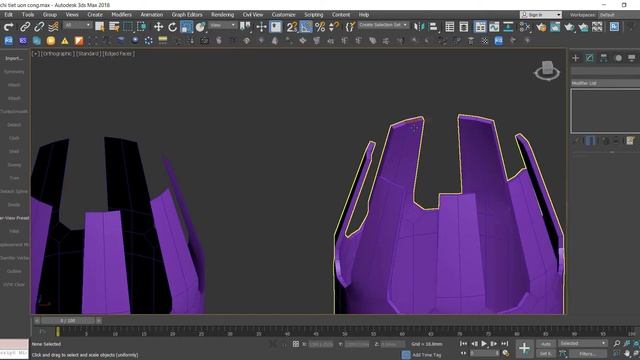Open the Curve Editor
640x360 pixels.
494,27
